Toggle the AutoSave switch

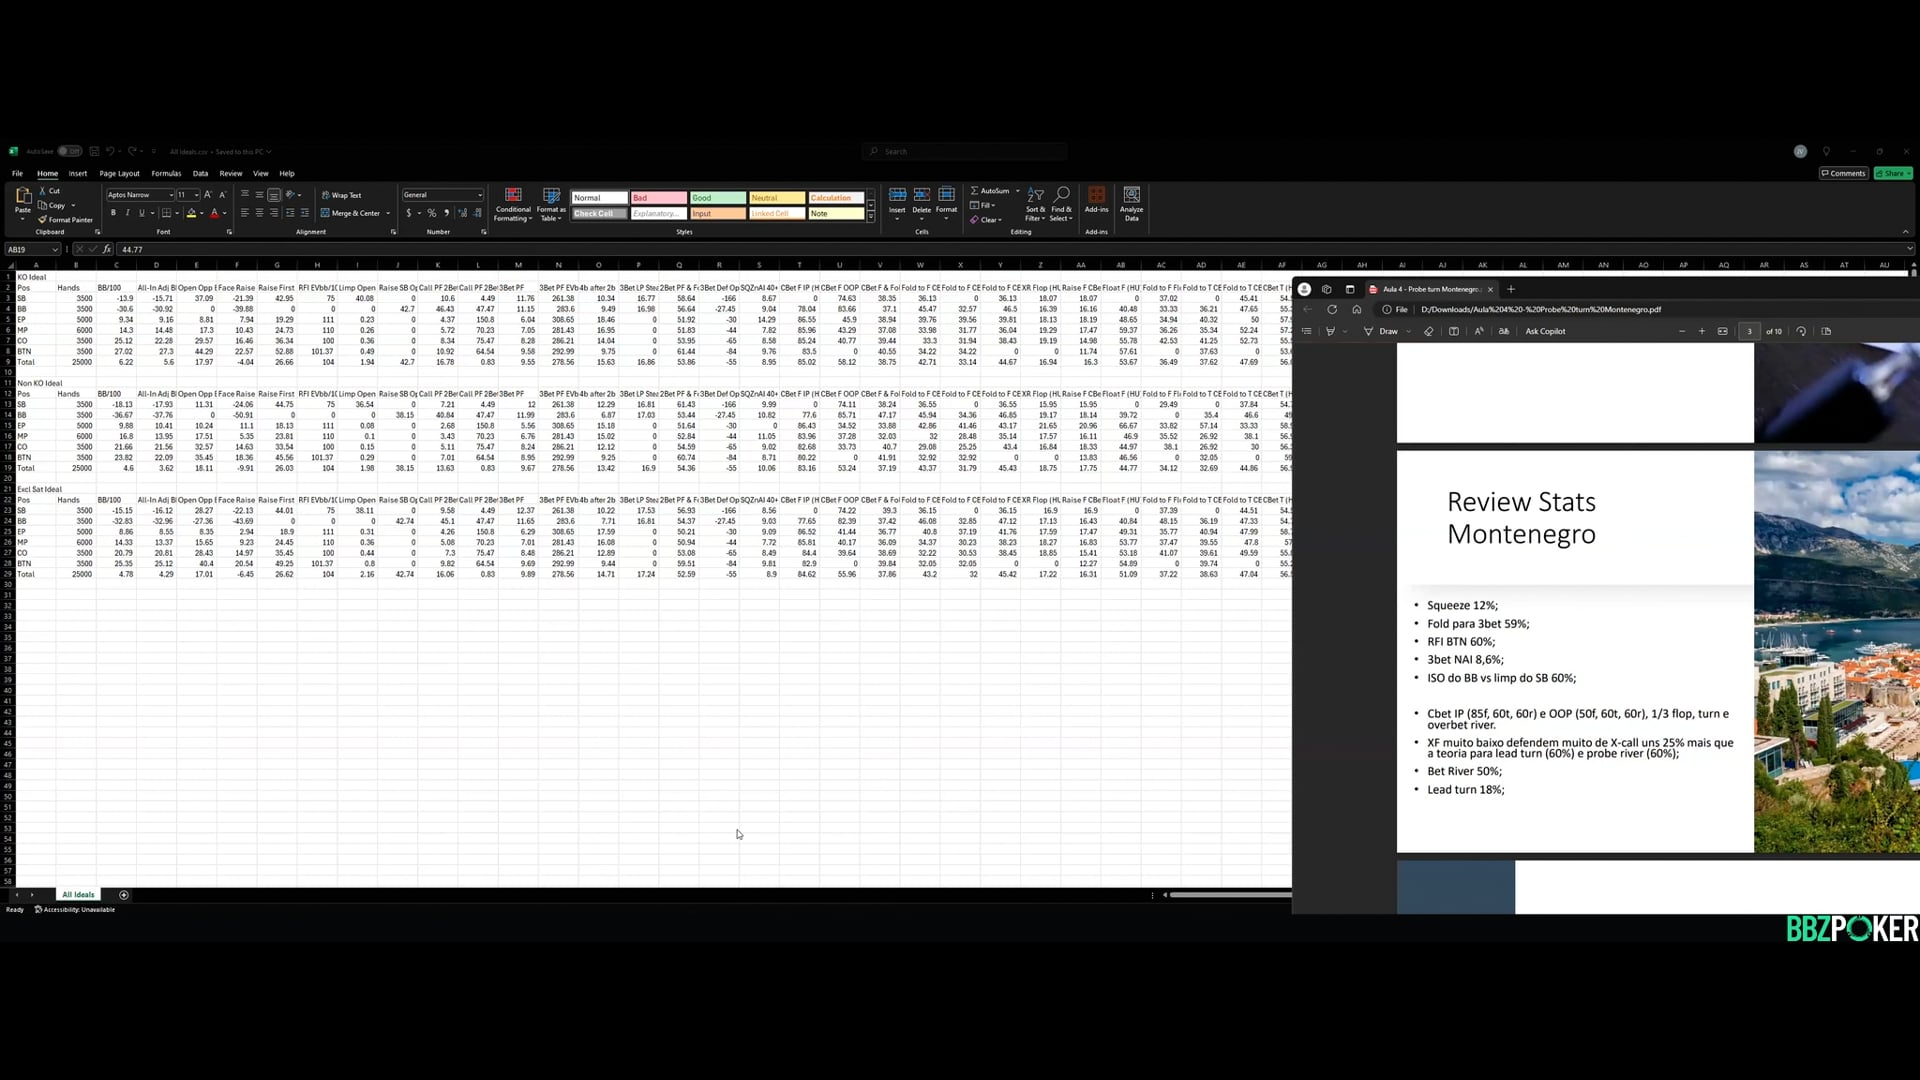pos(69,152)
